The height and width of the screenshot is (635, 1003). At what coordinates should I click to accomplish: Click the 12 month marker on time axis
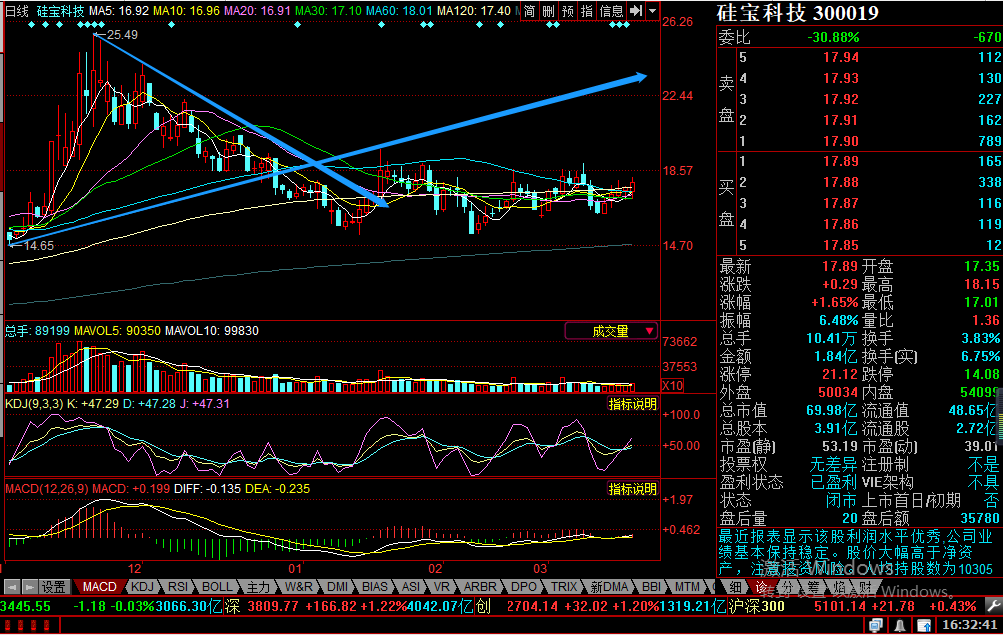pos(134,568)
